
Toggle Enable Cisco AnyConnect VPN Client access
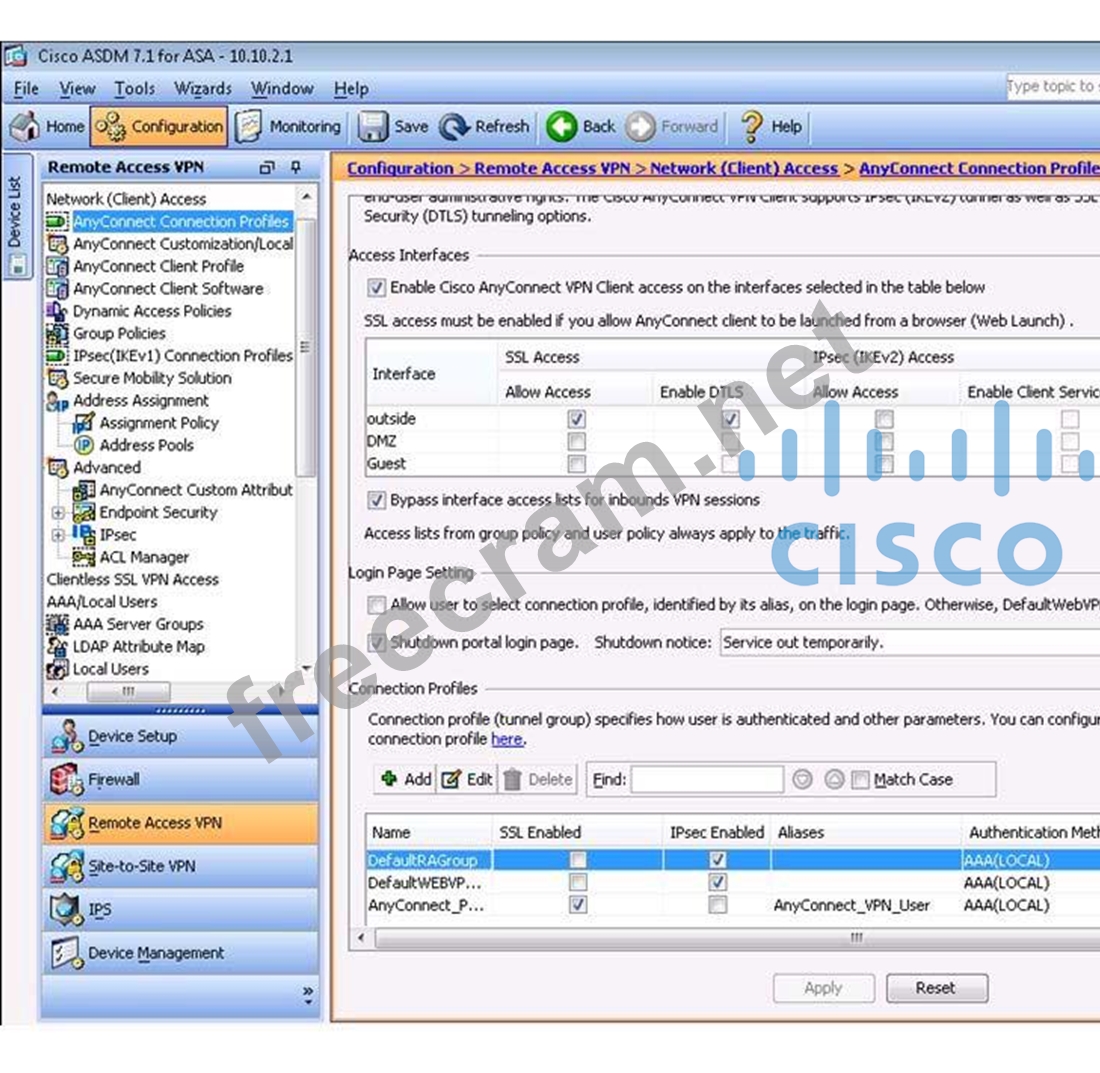[377, 288]
